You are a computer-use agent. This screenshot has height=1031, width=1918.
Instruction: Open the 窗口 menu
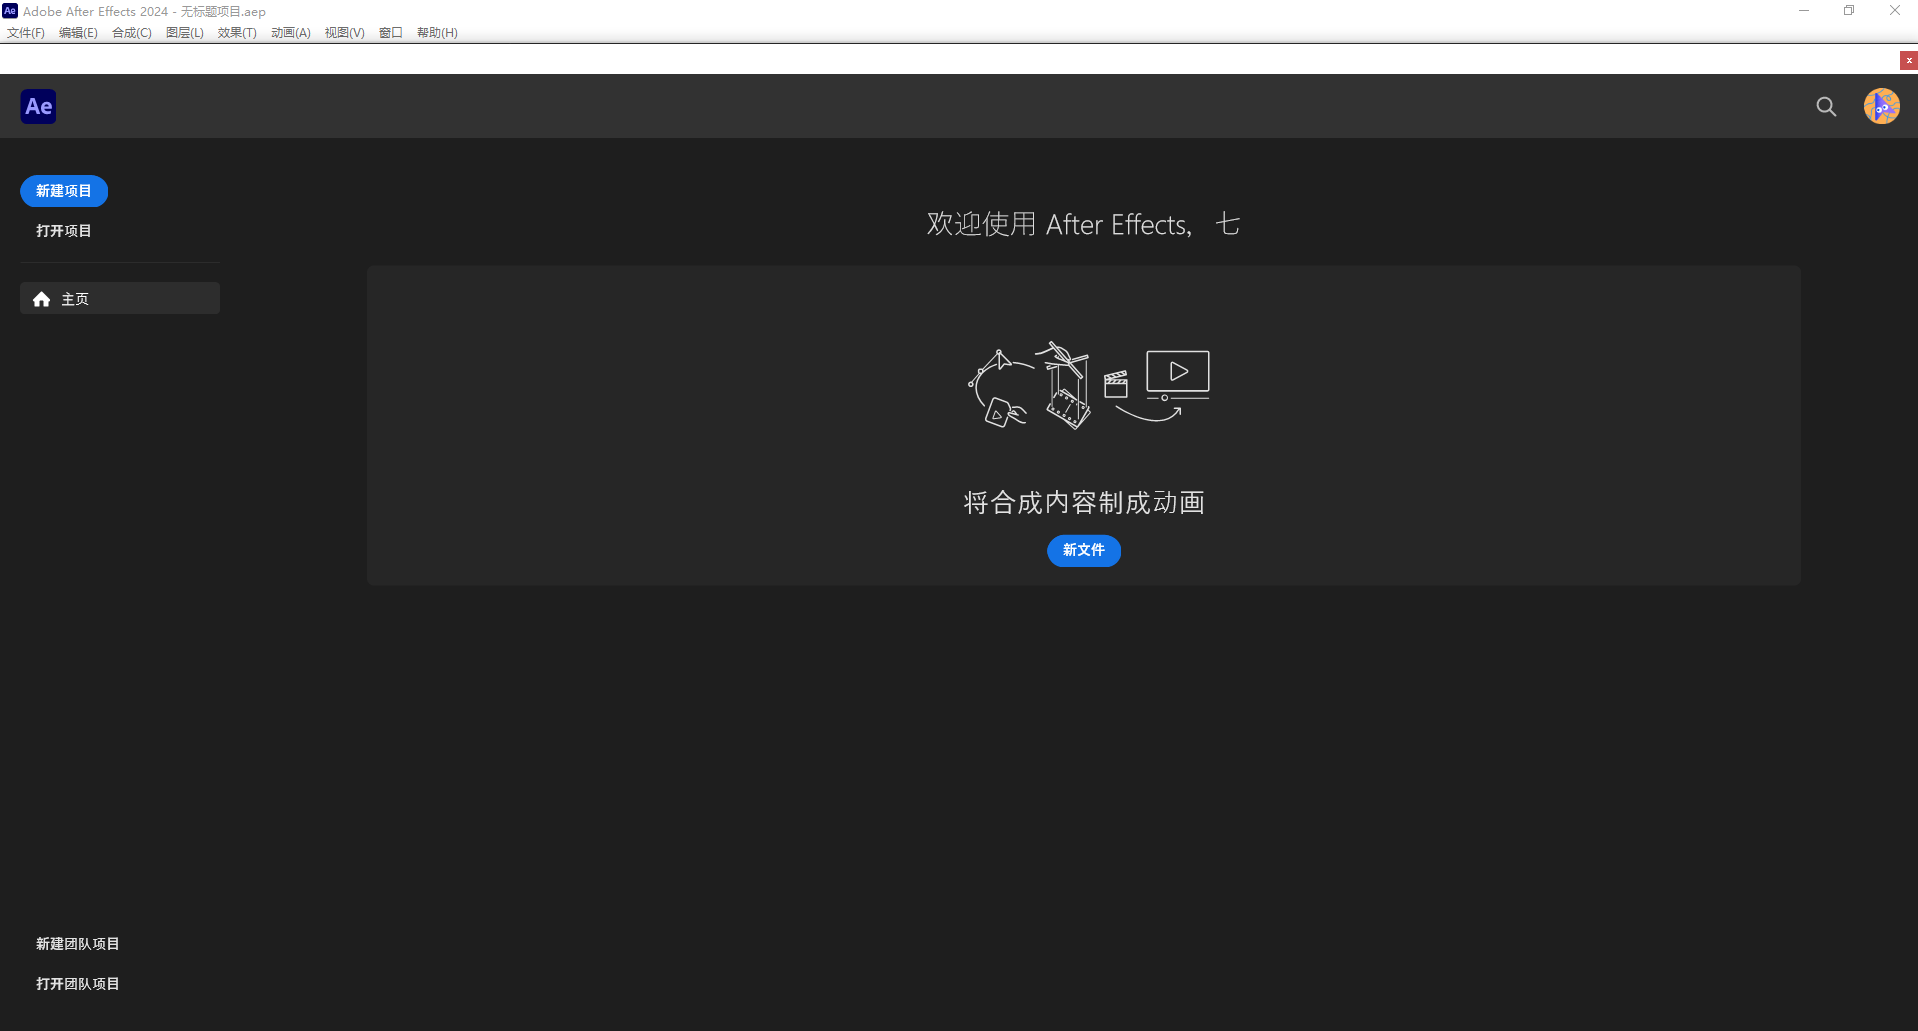coord(390,32)
